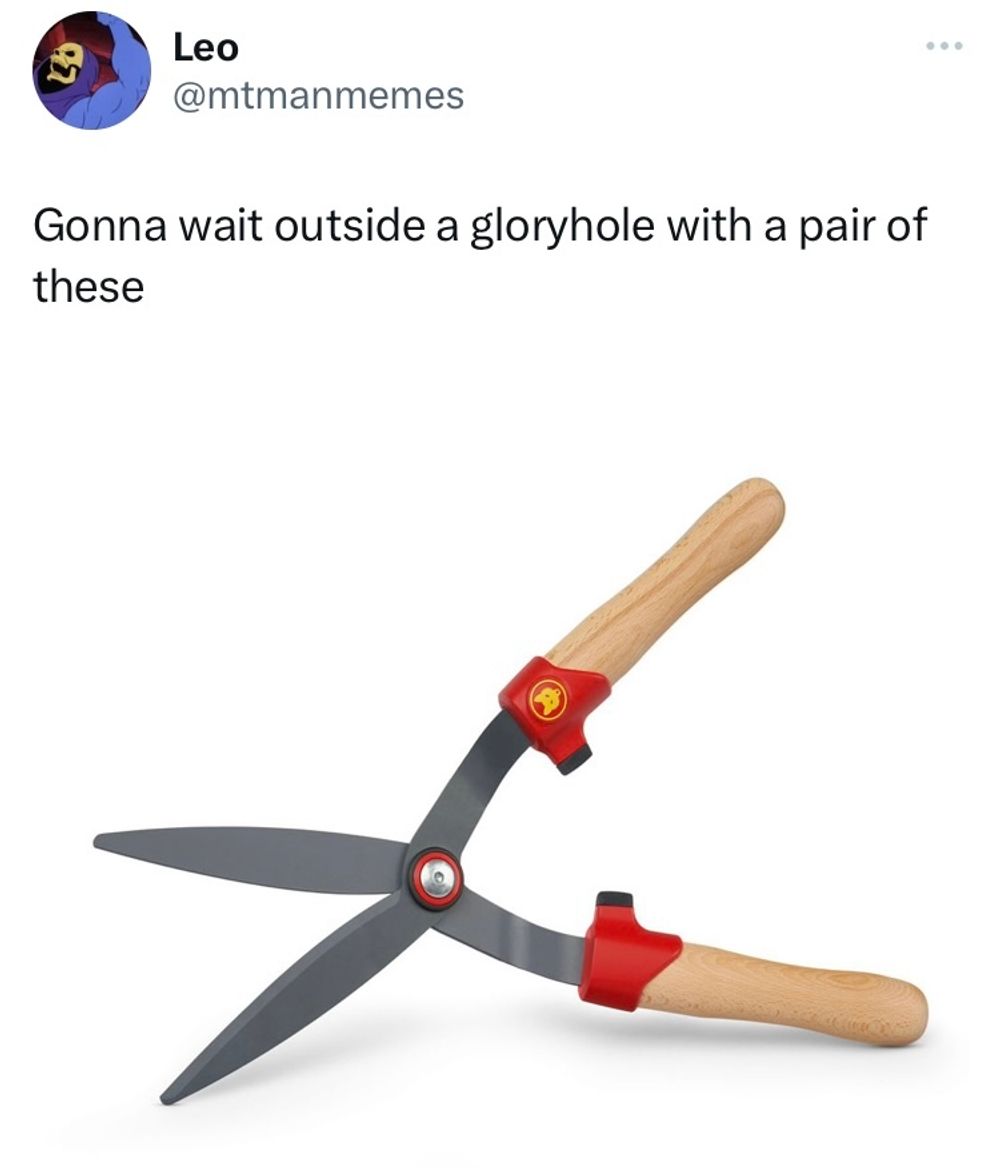This screenshot has height=1168, width=1000.
Task: Click the word "these" in the tweet
Action: (x=89, y=286)
